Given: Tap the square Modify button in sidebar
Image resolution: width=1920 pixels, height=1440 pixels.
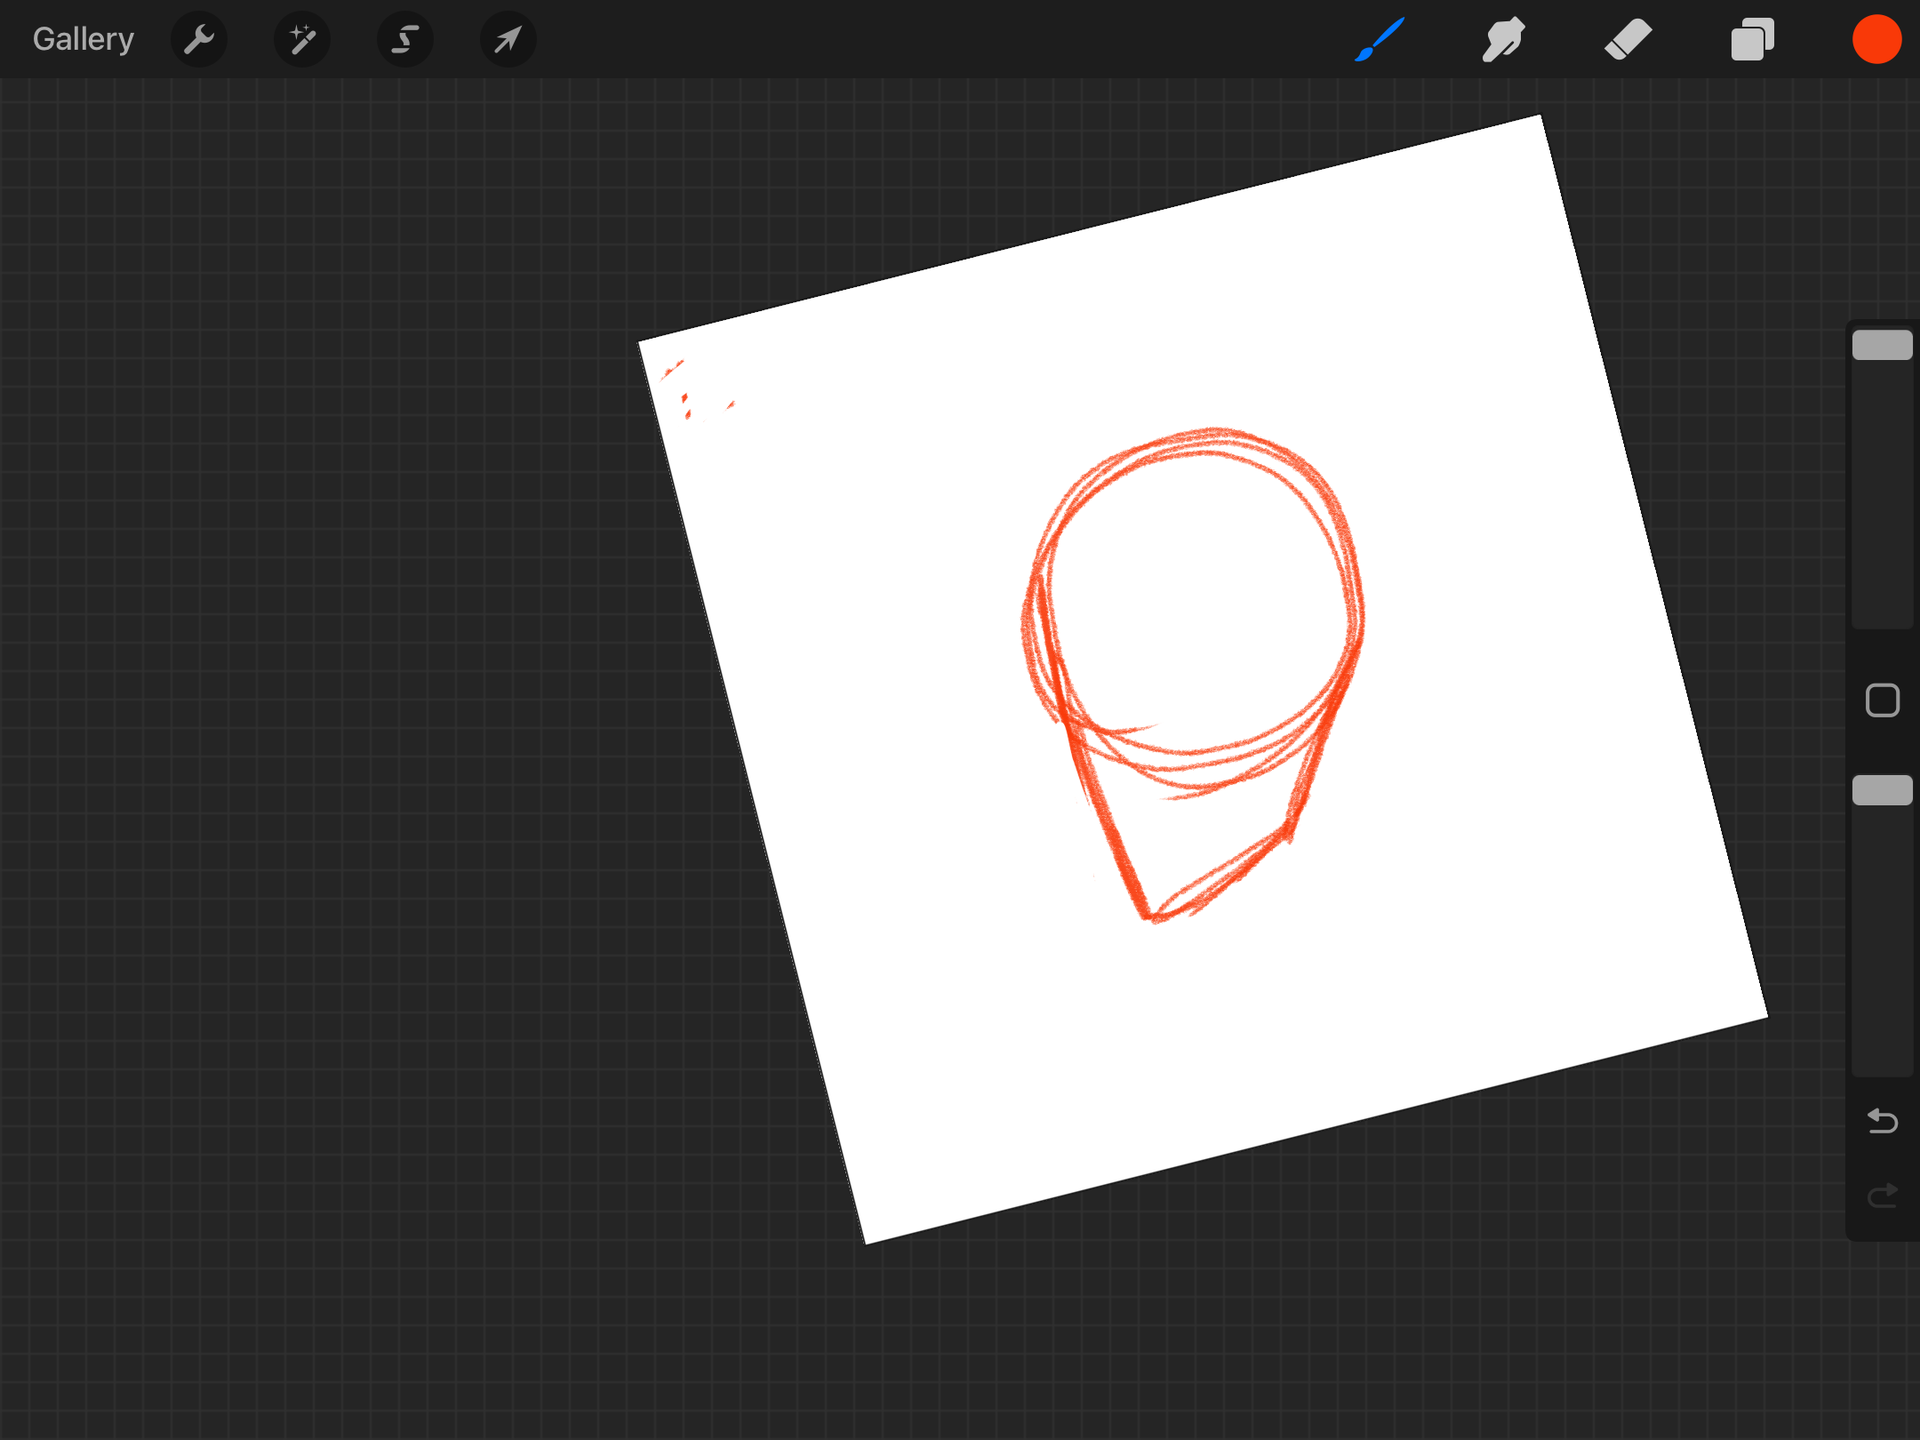Looking at the screenshot, I should pyautogui.click(x=1882, y=700).
